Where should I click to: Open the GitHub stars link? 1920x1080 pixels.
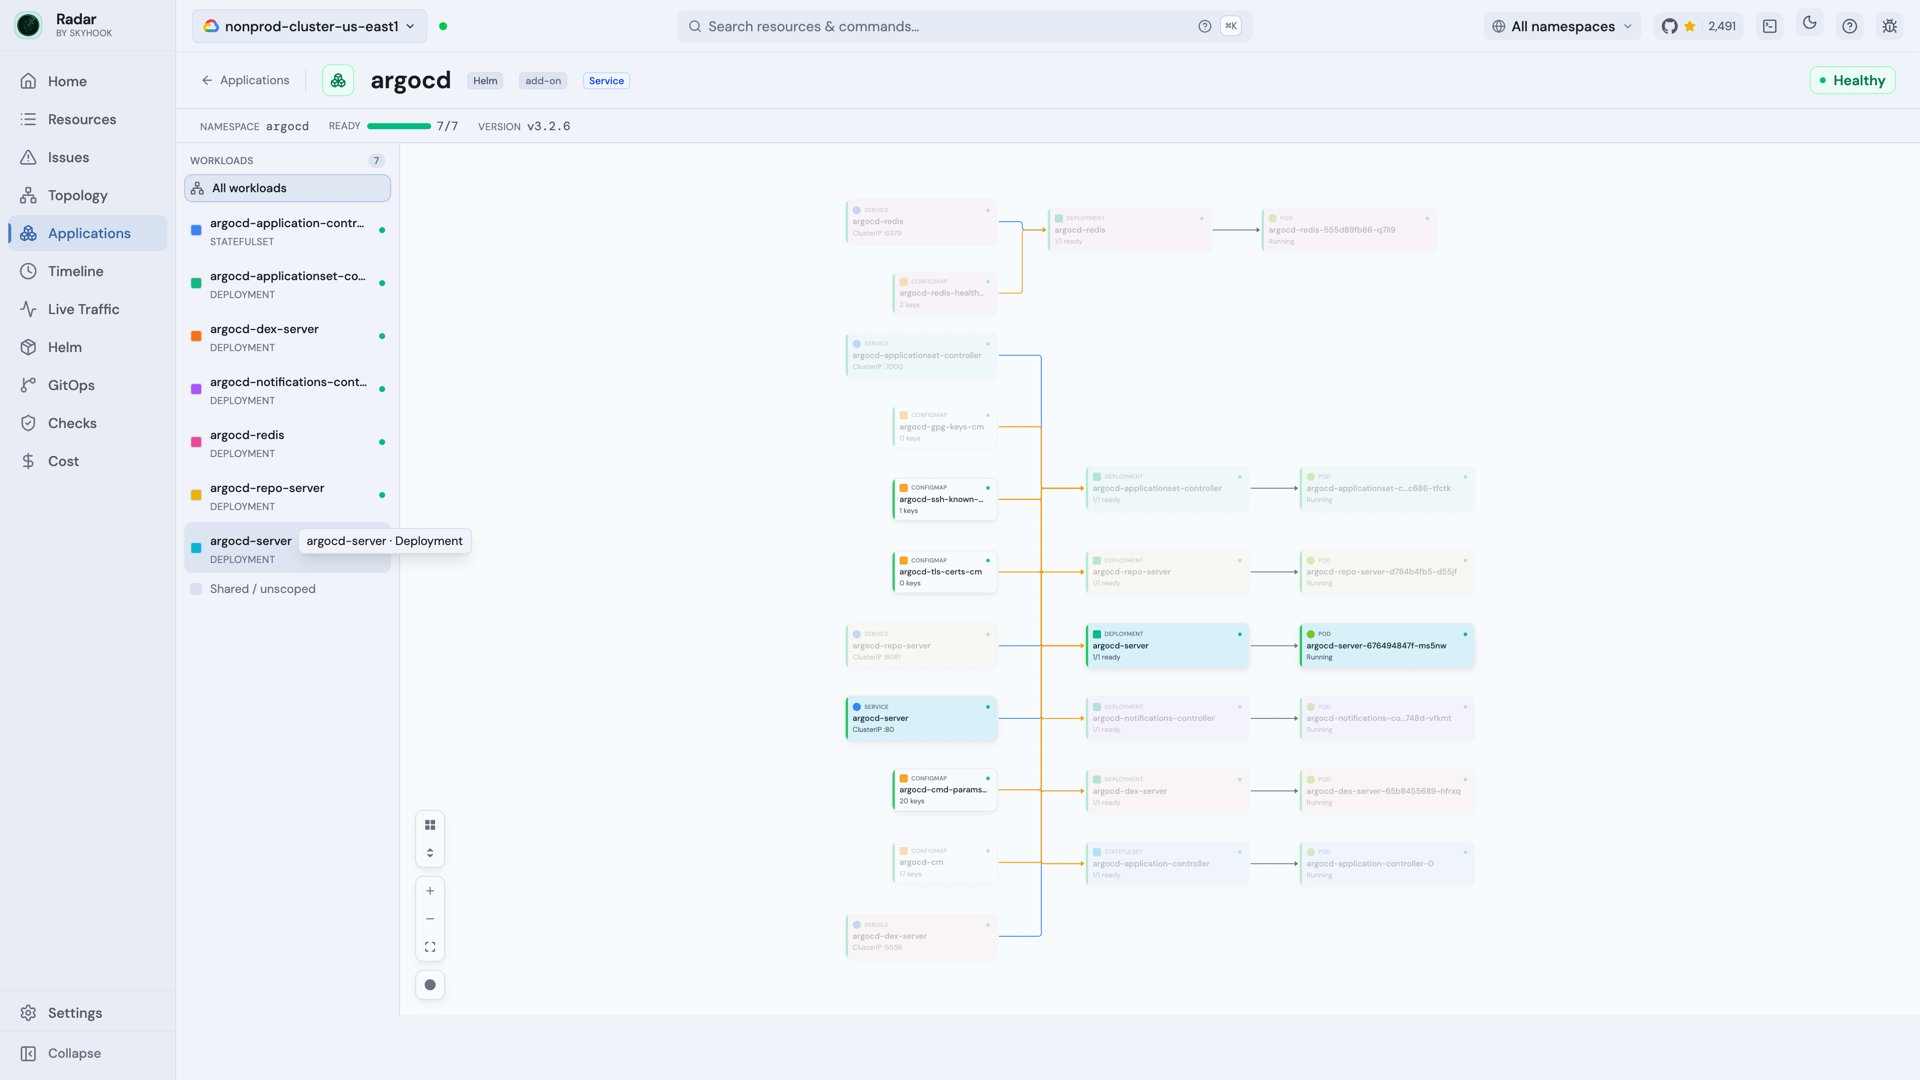1698,26
